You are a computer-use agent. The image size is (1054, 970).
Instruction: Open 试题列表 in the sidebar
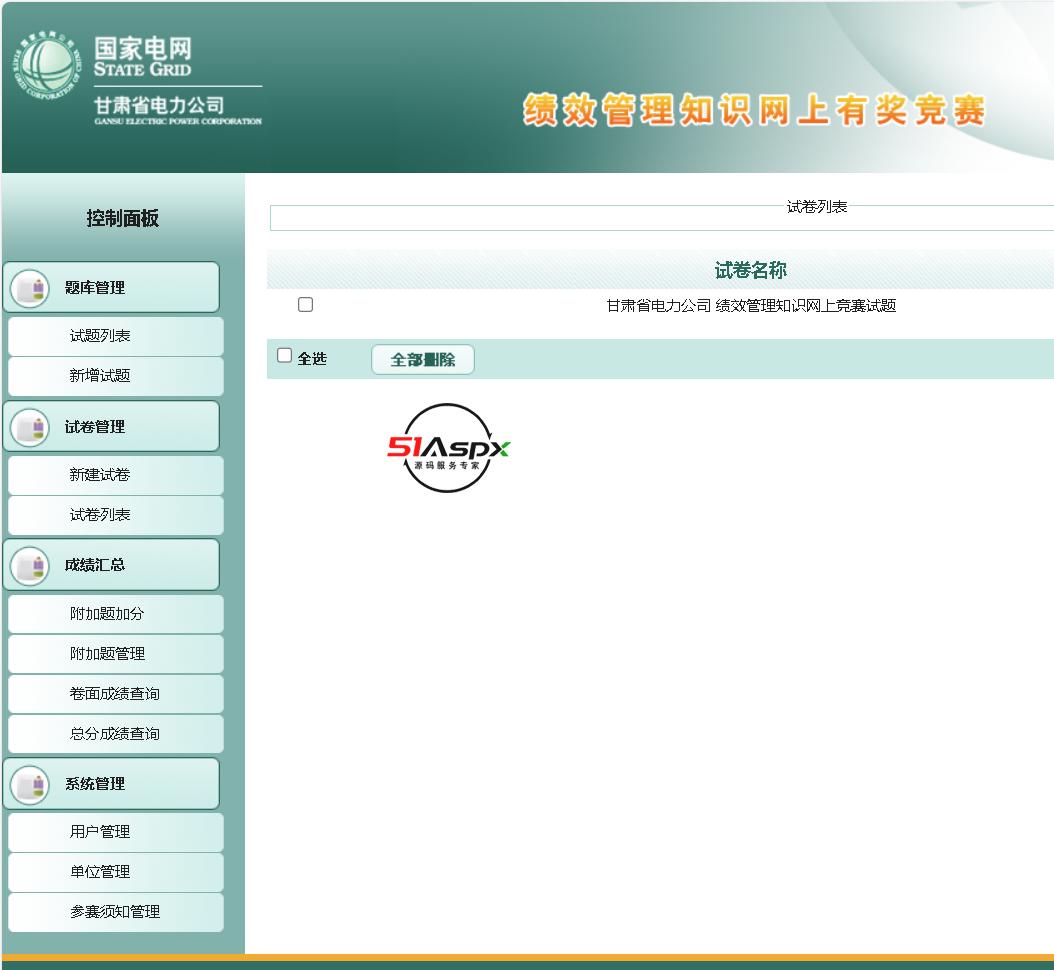point(100,336)
